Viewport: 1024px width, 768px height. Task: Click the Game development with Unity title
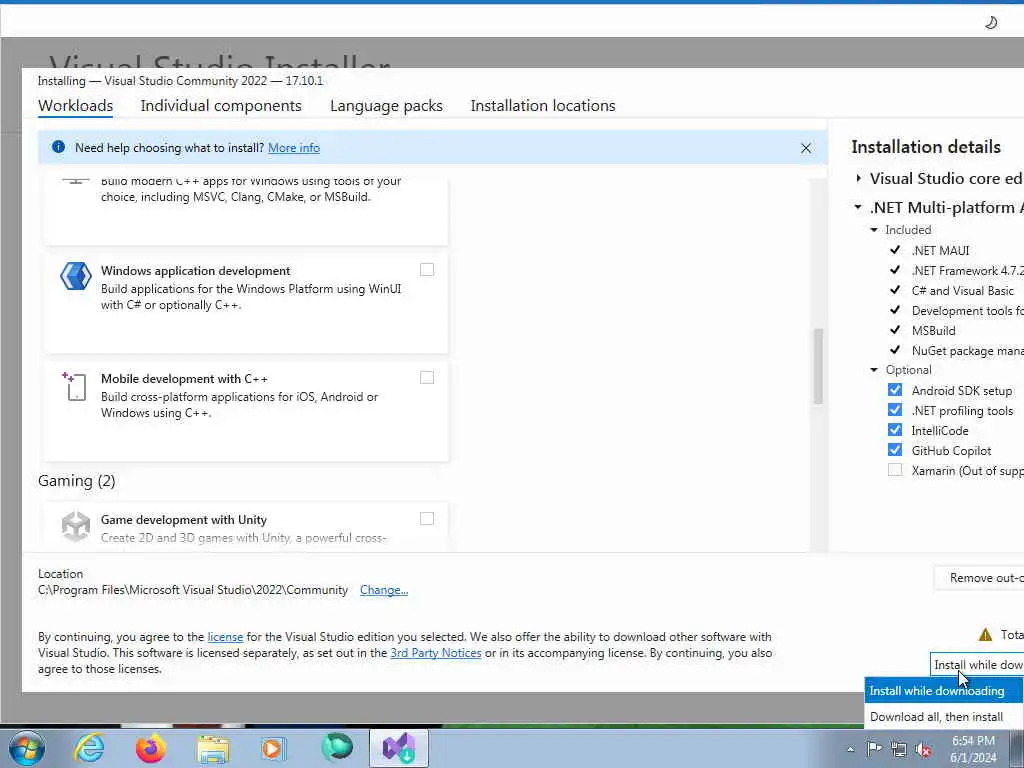(184, 520)
